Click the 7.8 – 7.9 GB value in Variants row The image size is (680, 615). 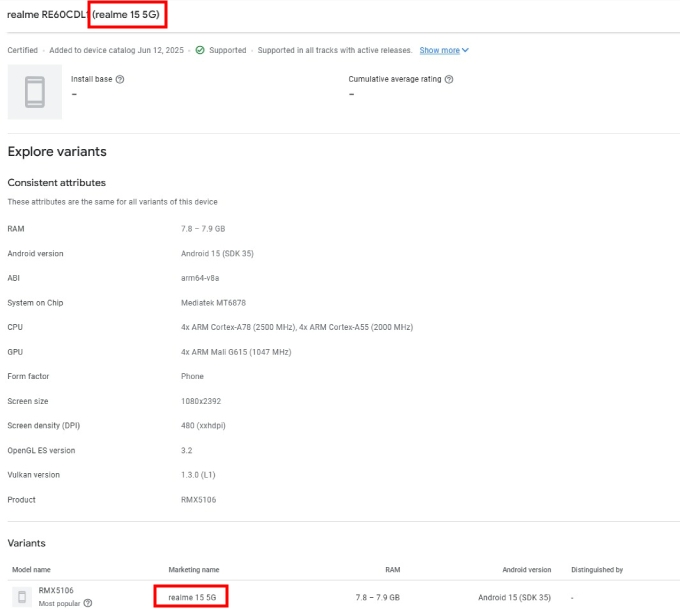pos(377,597)
